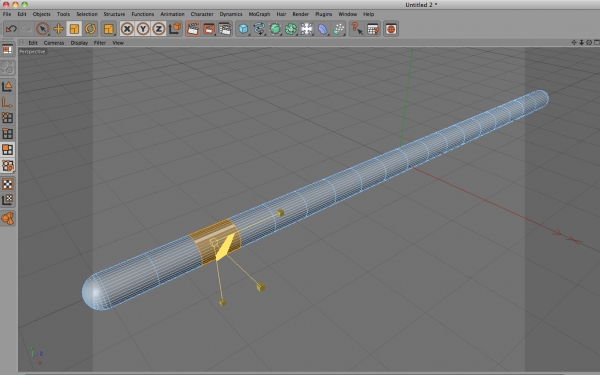Click the calendar with question mark icon
The width and height of the screenshot is (600, 375).
tap(373, 29)
